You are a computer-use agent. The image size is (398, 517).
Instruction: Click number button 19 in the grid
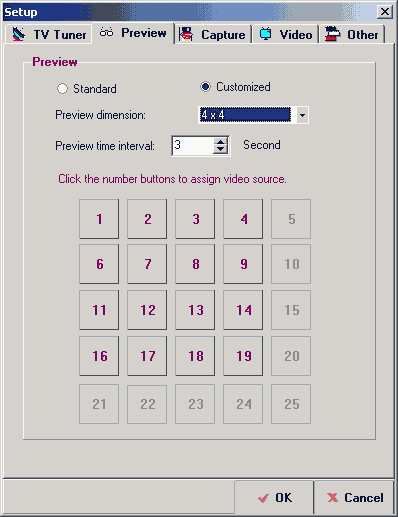click(243, 356)
